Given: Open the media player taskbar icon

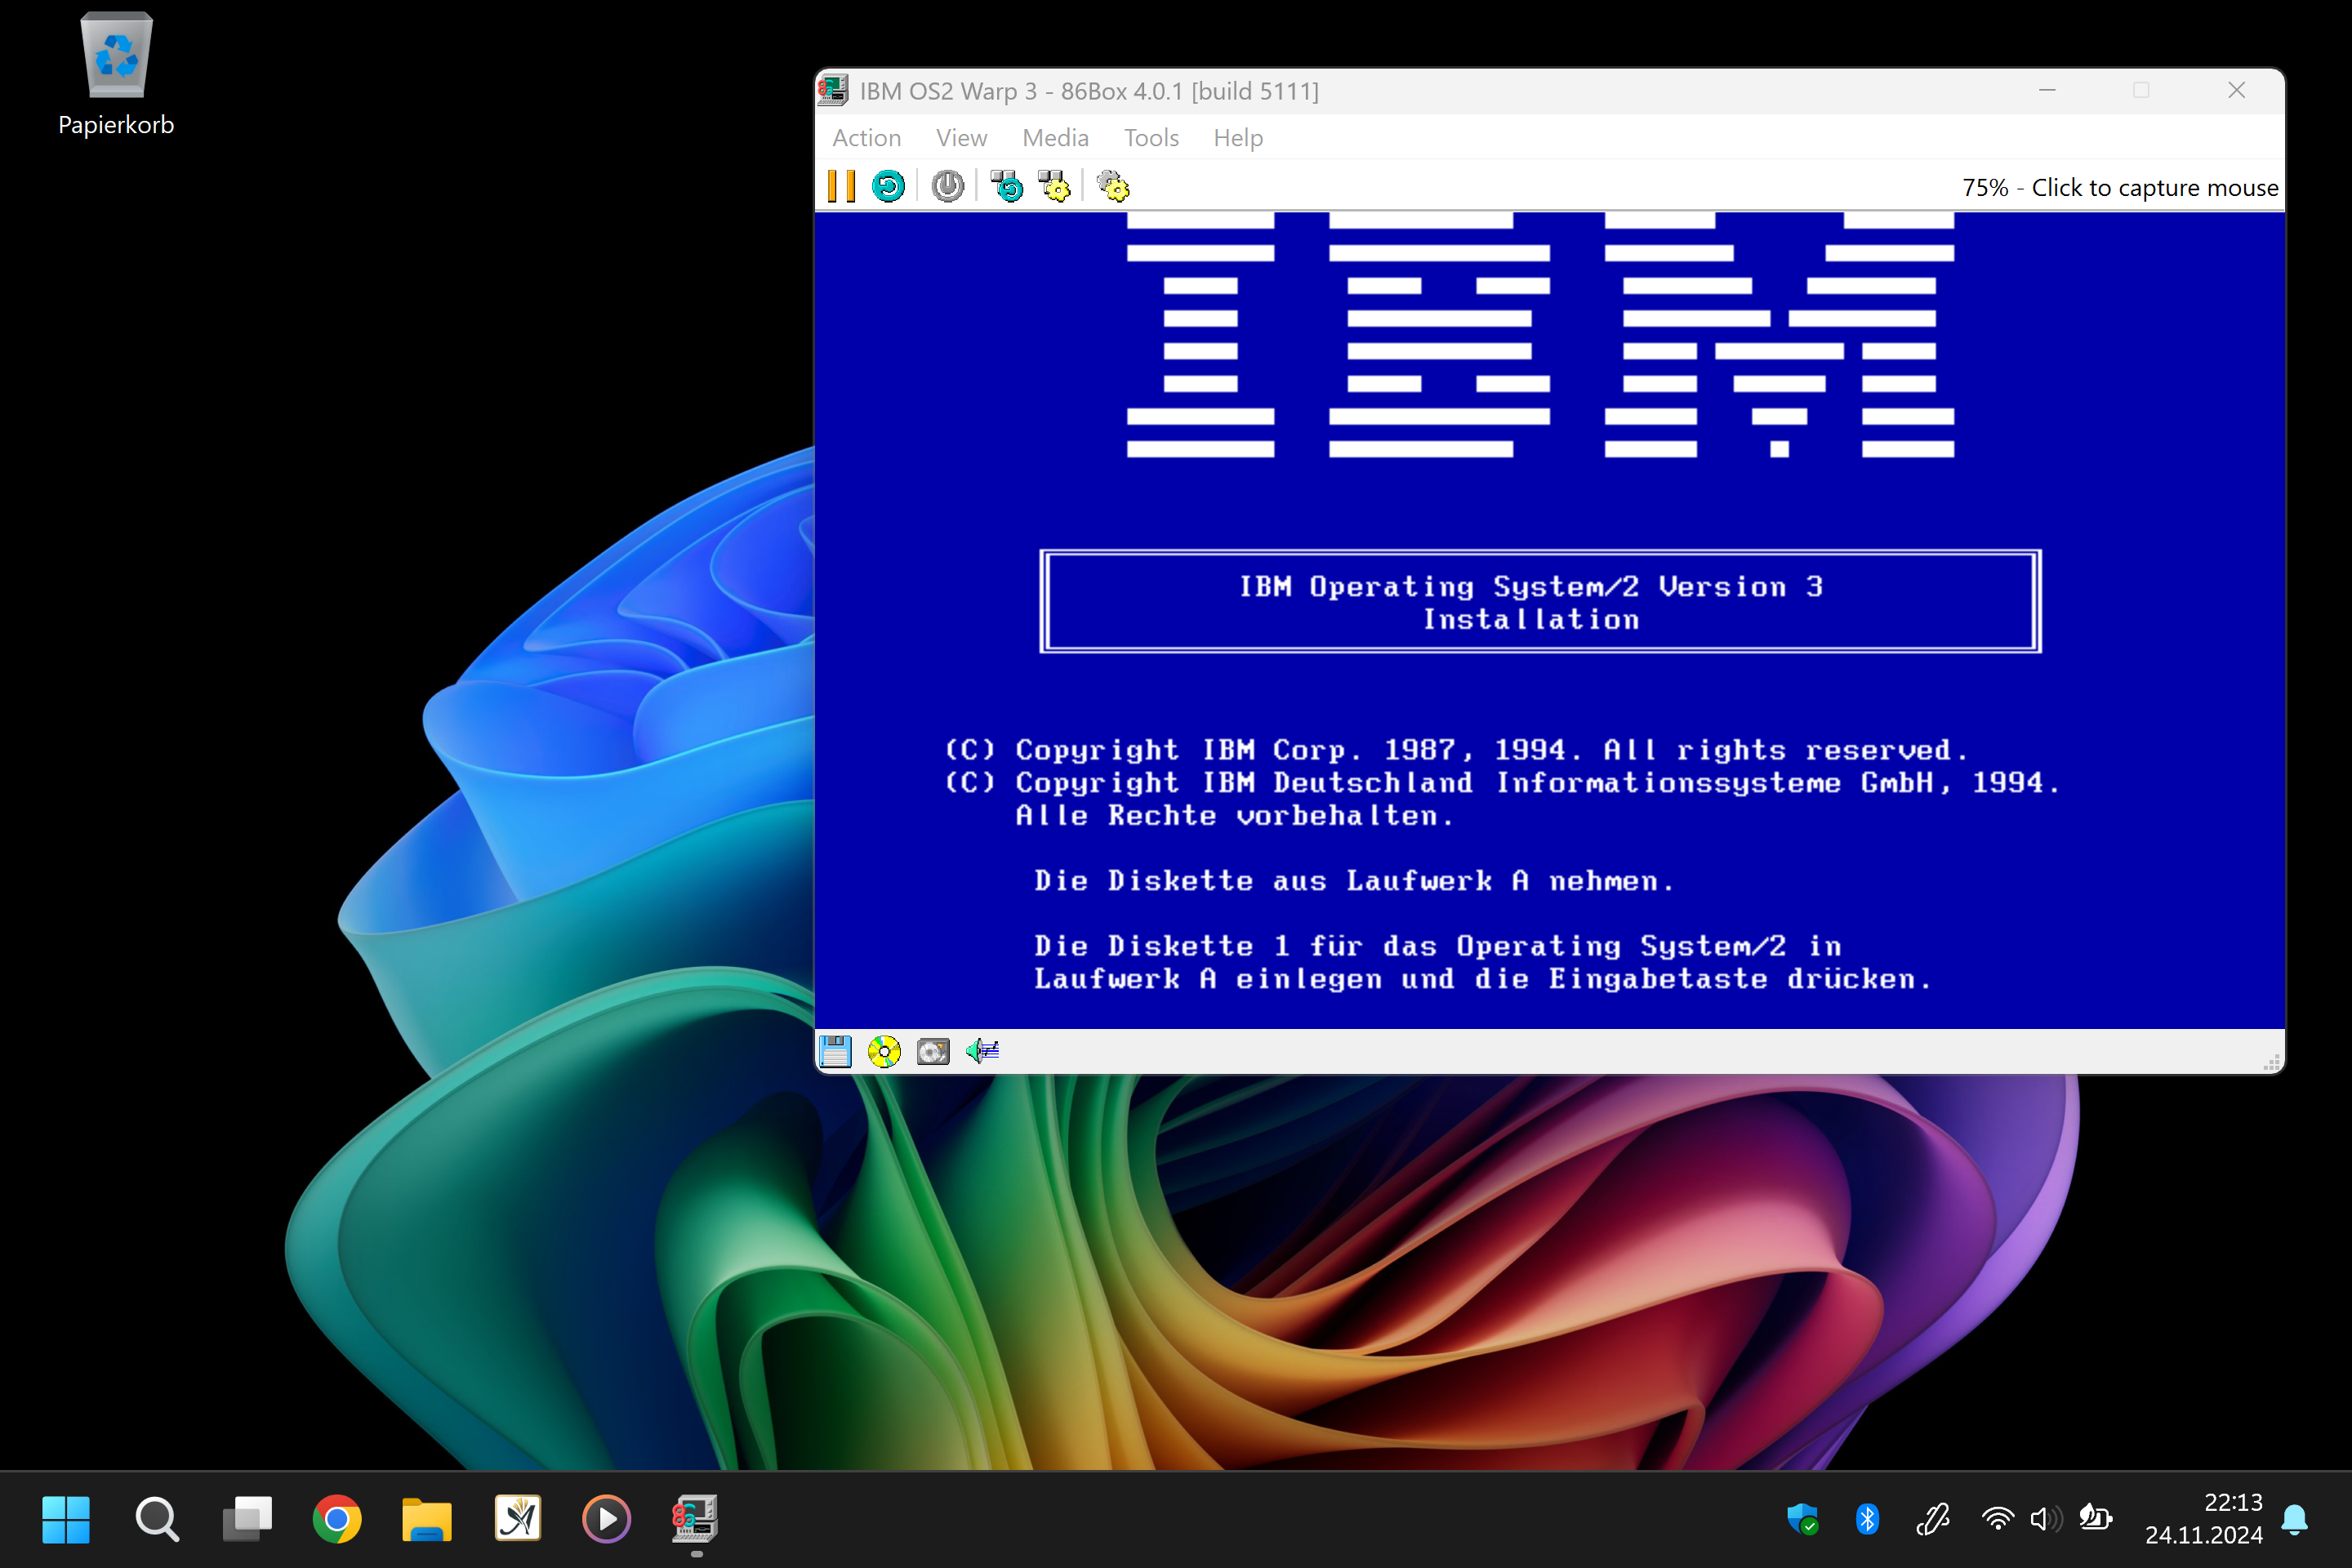Looking at the screenshot, I should 607,1520.
